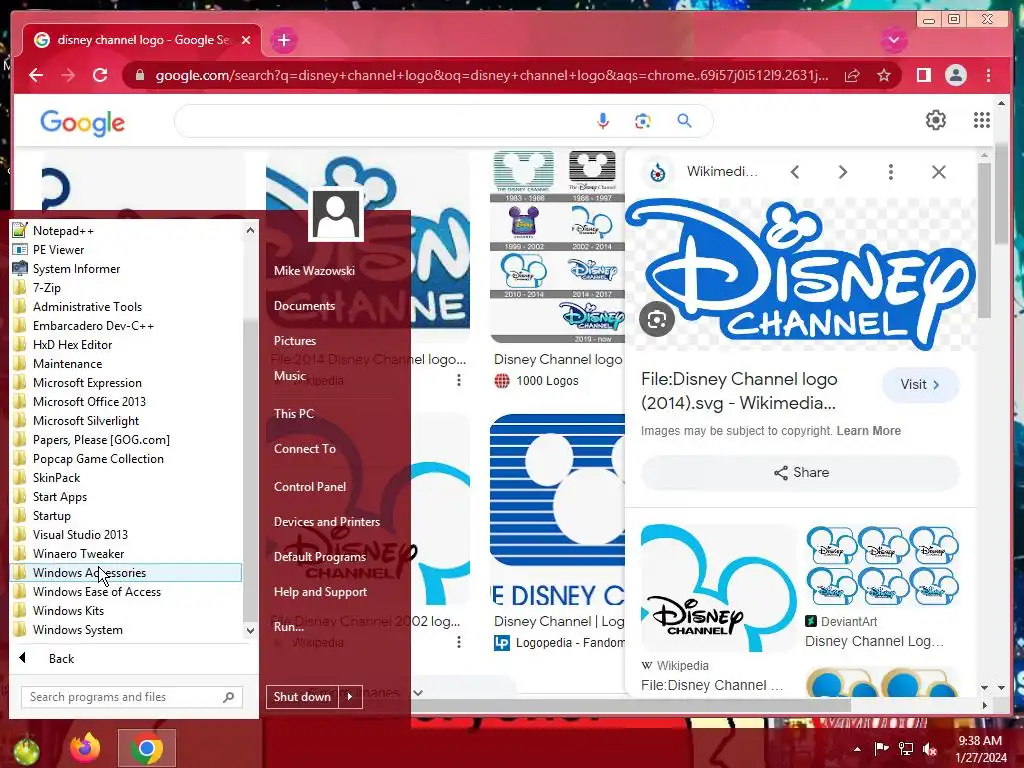Image resolution: width=1024 pixels, height=768 pixels.
Task: Show previous image in preview panel
Action: tap(795, 172)
